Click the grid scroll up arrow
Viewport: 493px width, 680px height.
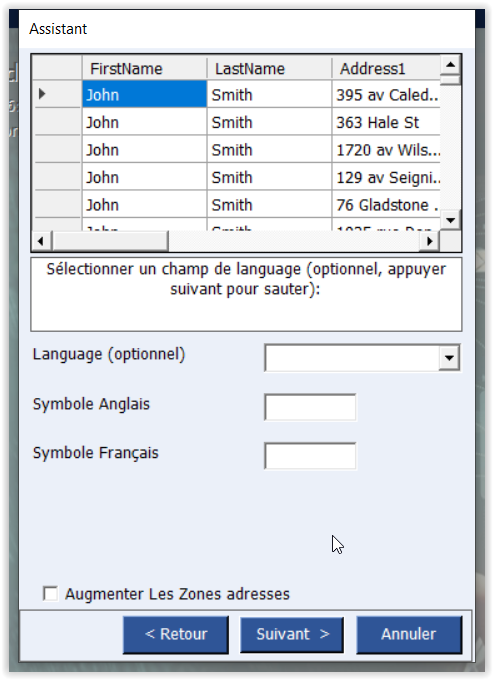[451, 65]
